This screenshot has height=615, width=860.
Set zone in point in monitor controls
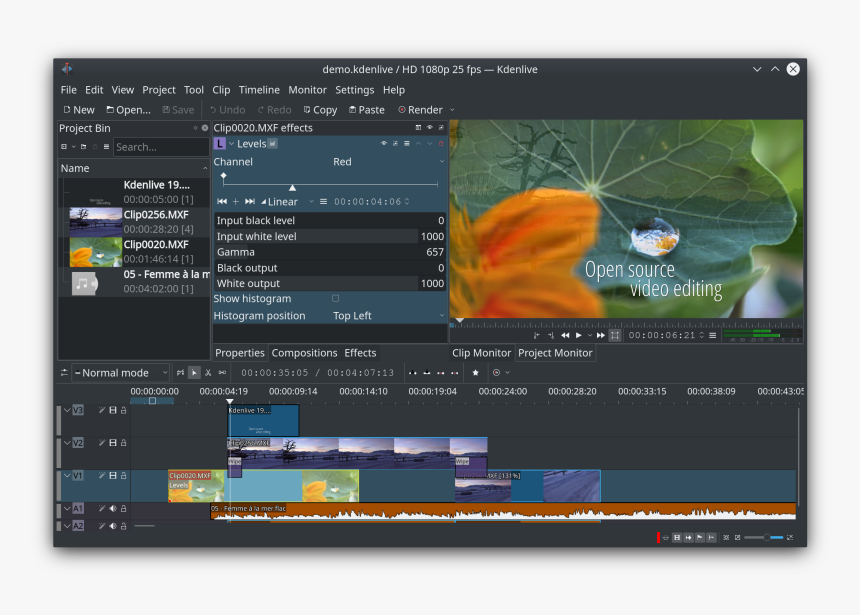[x=537, y=335]
